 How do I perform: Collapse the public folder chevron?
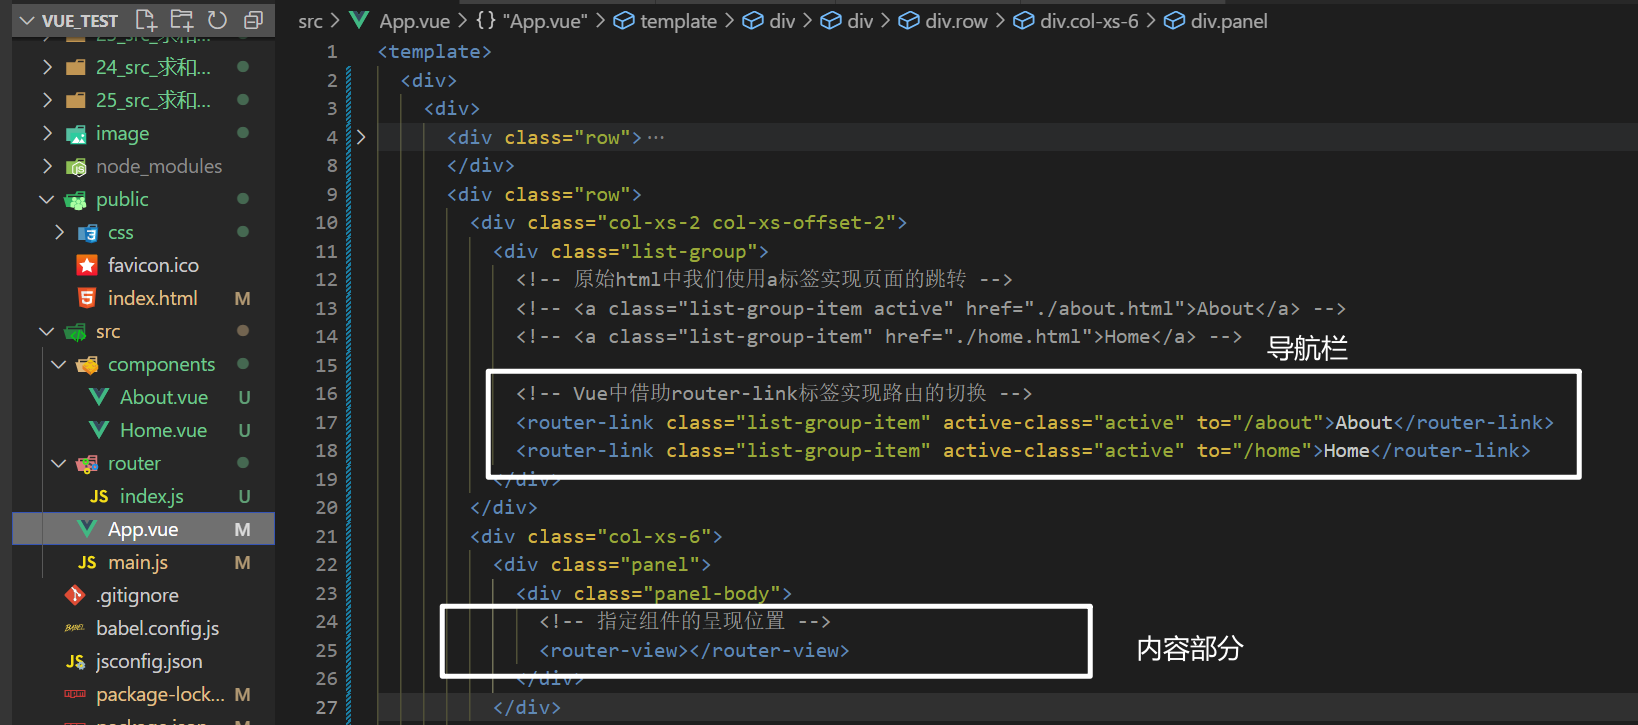click(x=47, y=199)
